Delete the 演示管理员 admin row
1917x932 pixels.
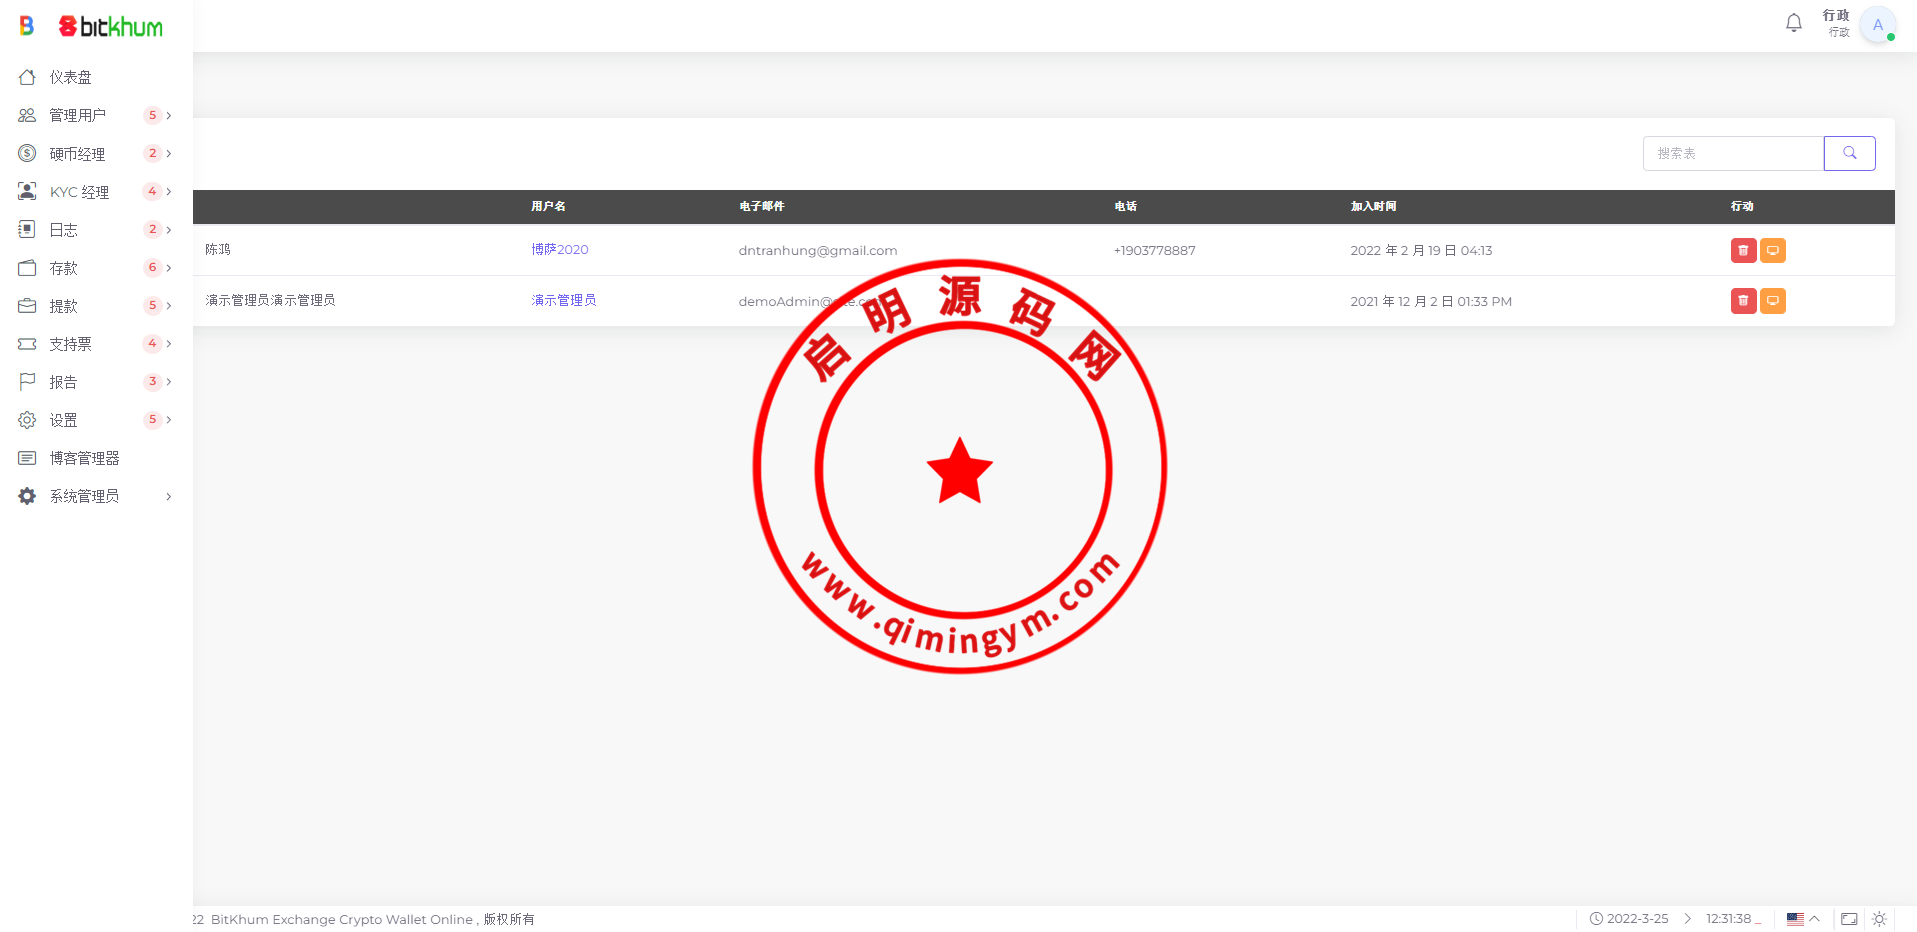coord(1743,301)
